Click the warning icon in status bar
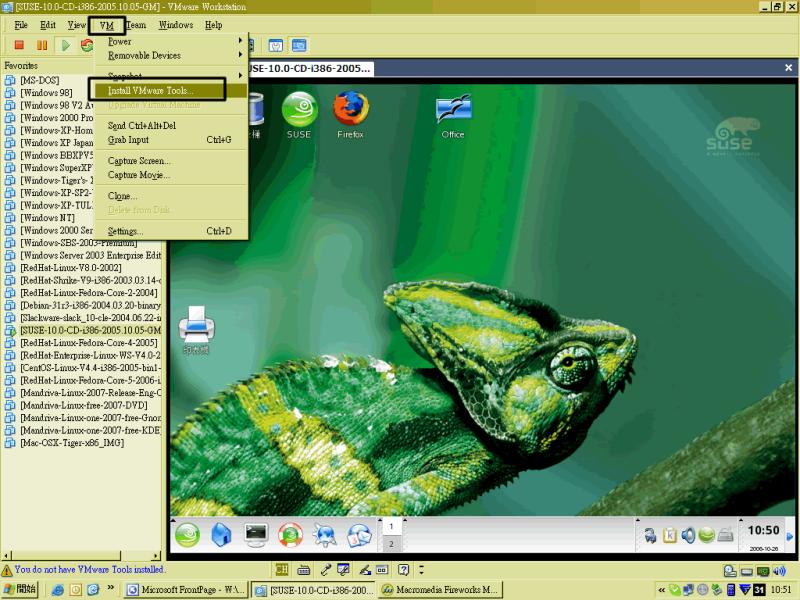The width and height of the screenshot is (800, 600). (x=7, y=570)
